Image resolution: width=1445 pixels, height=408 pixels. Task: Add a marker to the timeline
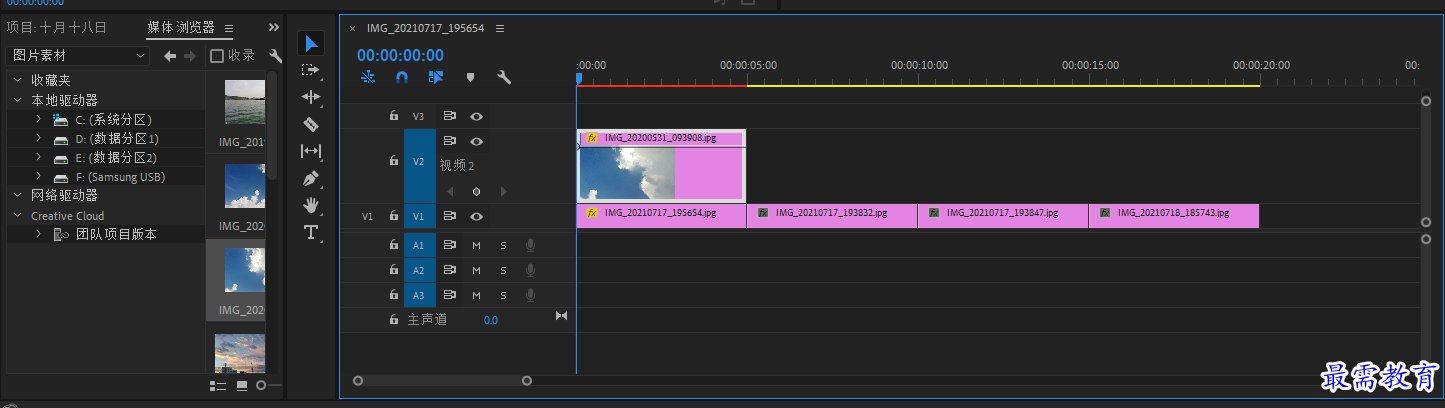(470, 76)
